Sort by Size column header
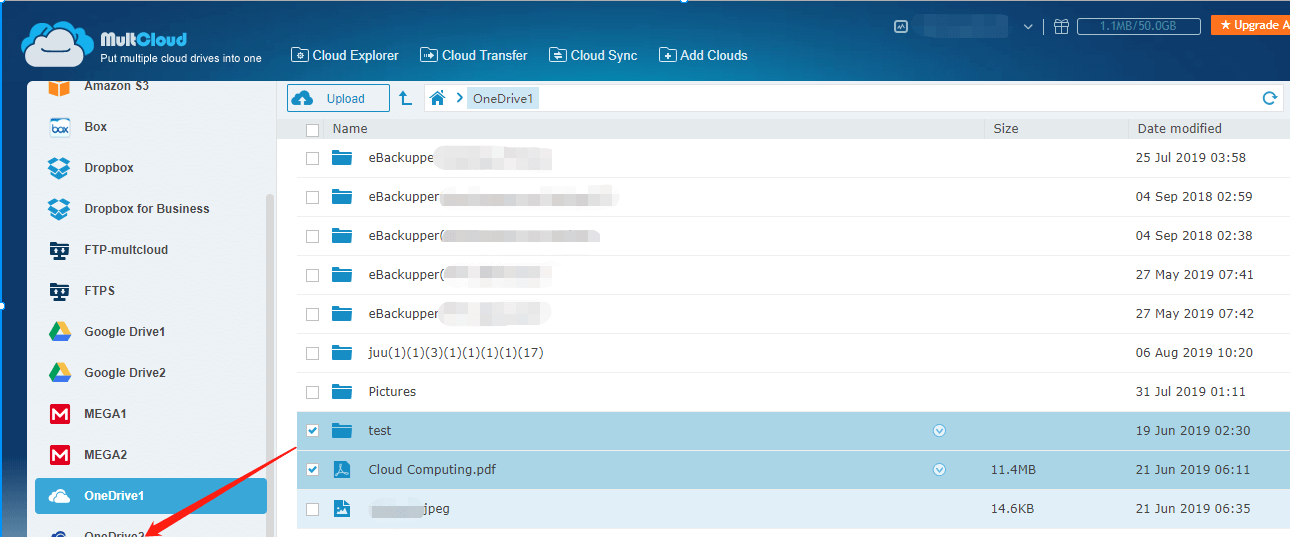The height and width of the screenshot is (537, 1290). tap(1006, 129)
